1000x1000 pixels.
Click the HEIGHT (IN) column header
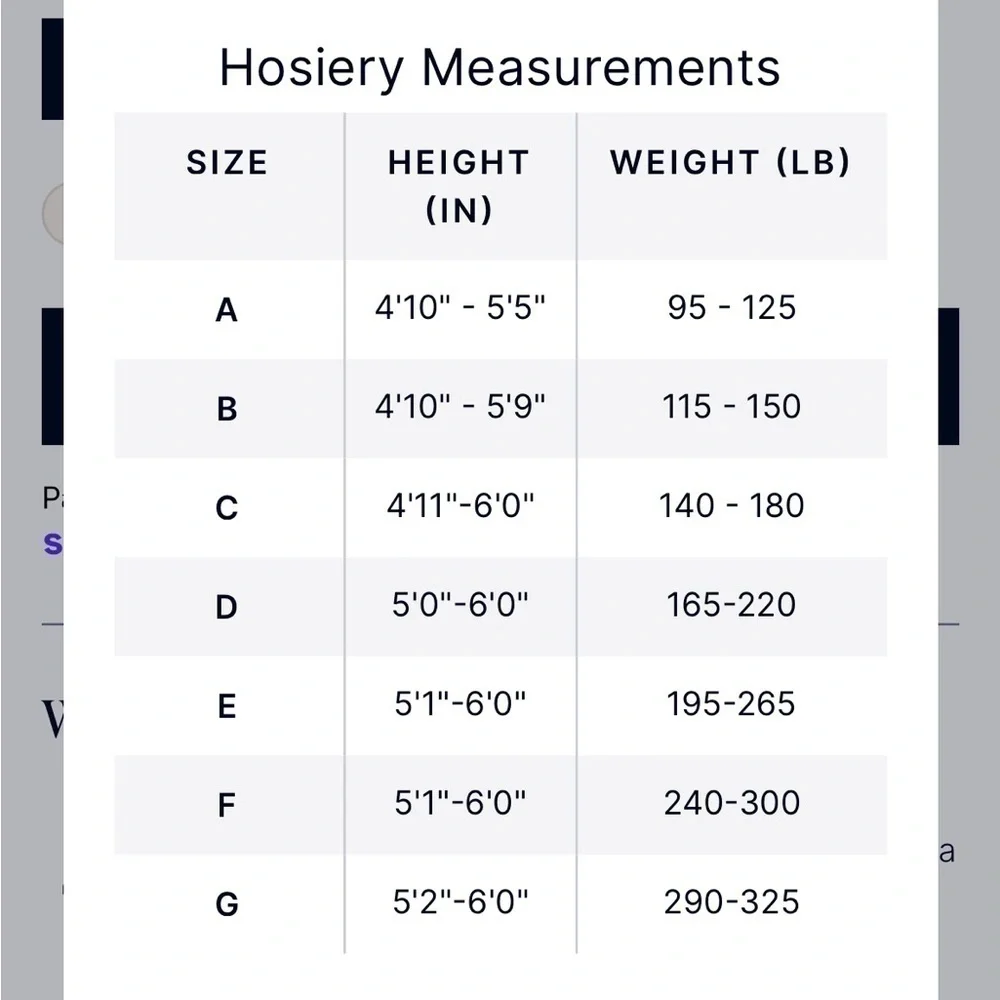tap(459, 186)
